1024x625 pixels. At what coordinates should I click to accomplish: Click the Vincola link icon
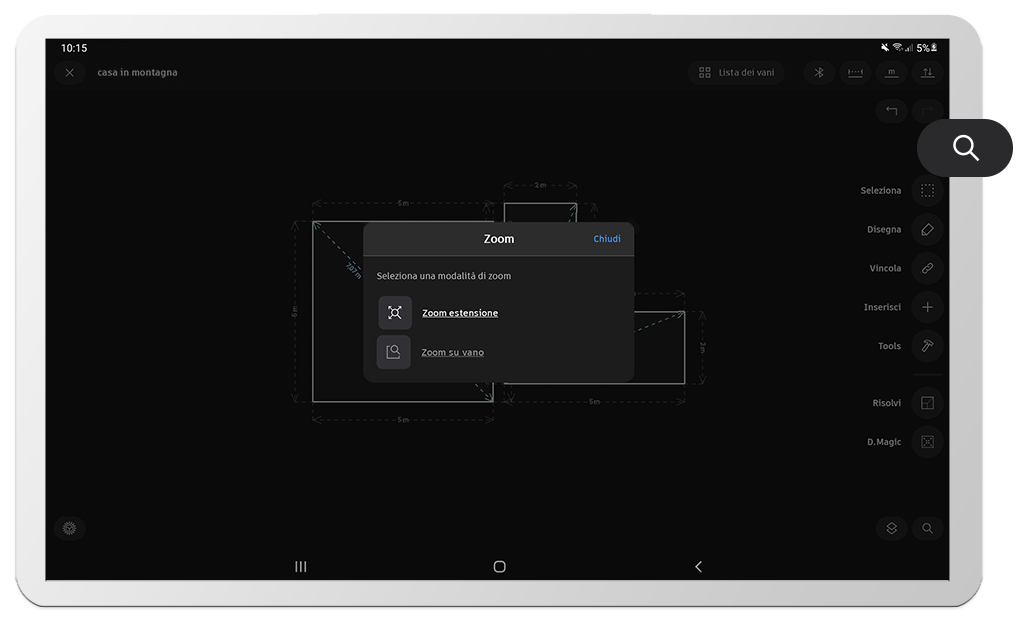[x=927, y=268]
